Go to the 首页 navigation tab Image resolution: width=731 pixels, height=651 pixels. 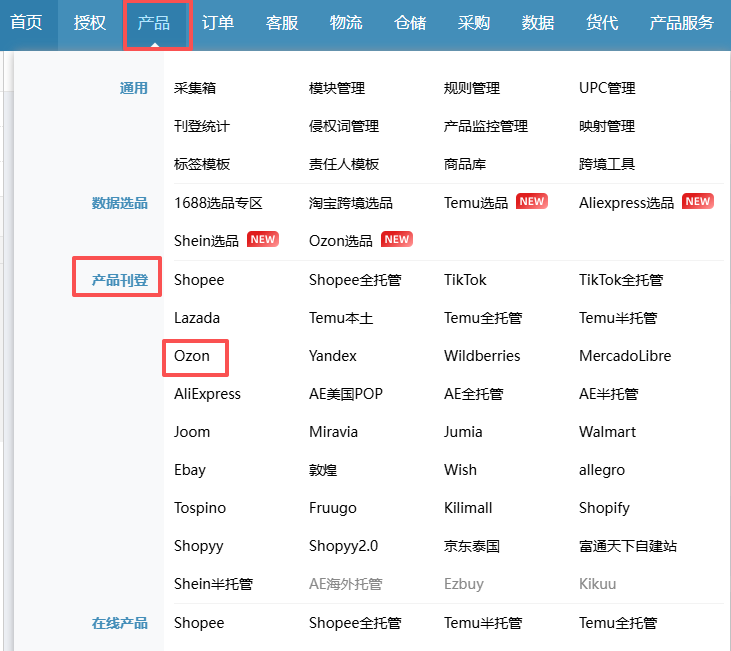point(27,23)
